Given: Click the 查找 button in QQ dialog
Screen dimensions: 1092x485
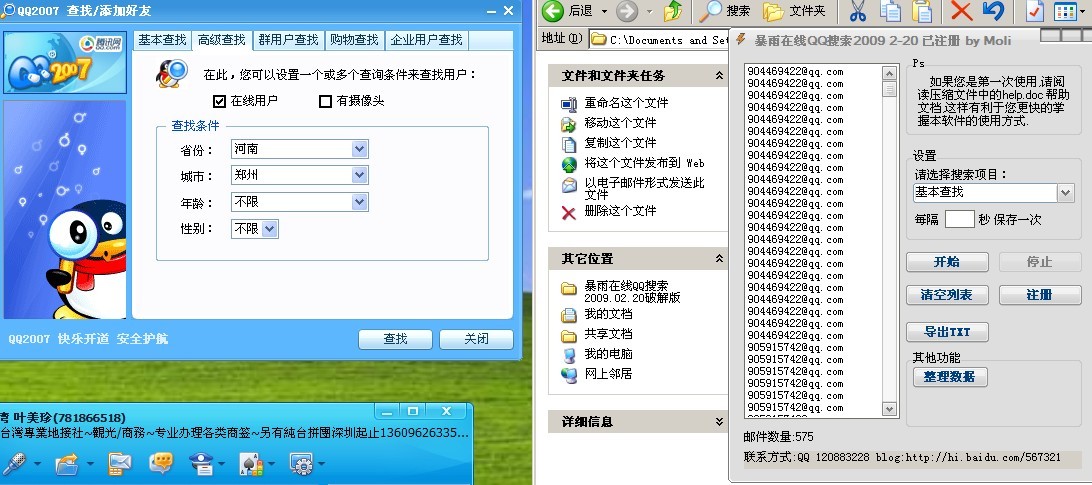Looking at the screenshot, I should pyautogui.click(x=395, y=339).
